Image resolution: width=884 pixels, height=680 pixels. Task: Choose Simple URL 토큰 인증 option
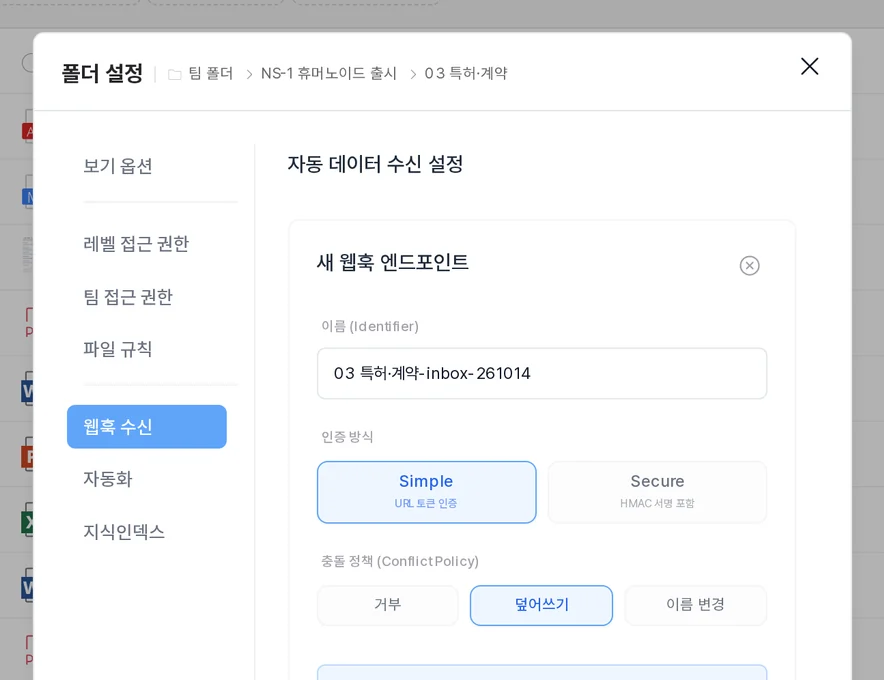point(426,492)
